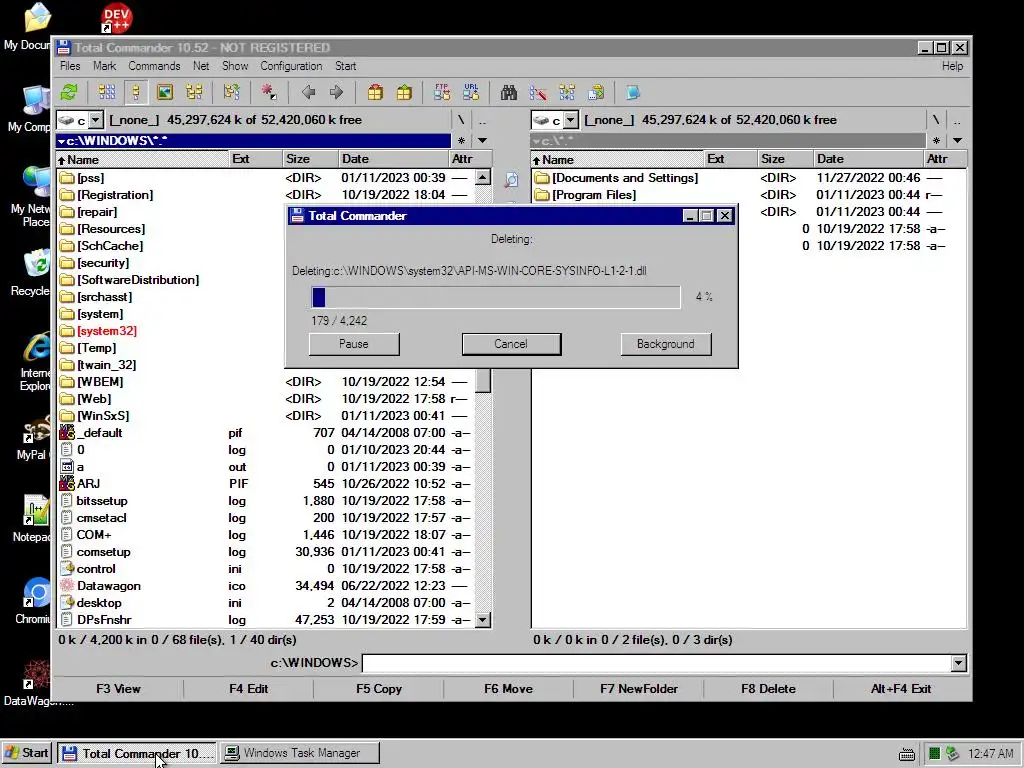
Task: Open the Help menu
Action: [952, 66]
